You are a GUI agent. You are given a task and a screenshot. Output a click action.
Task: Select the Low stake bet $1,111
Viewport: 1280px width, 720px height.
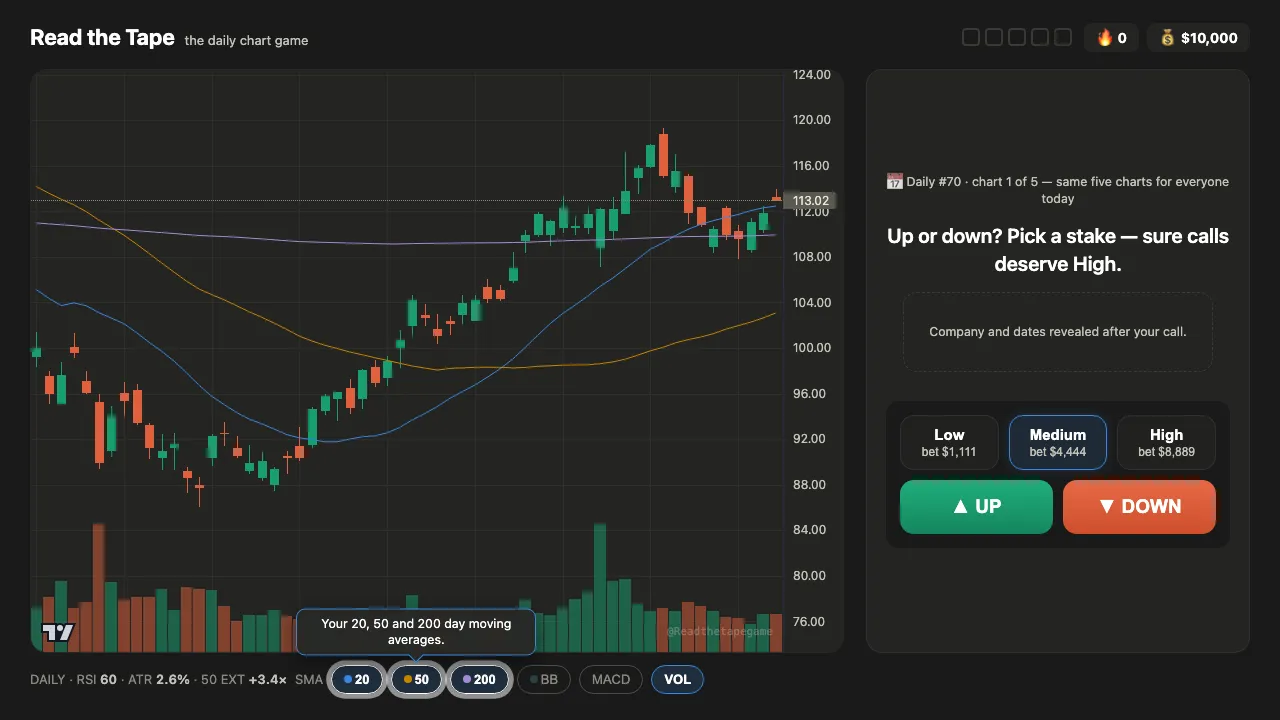[x=949, y=443]
